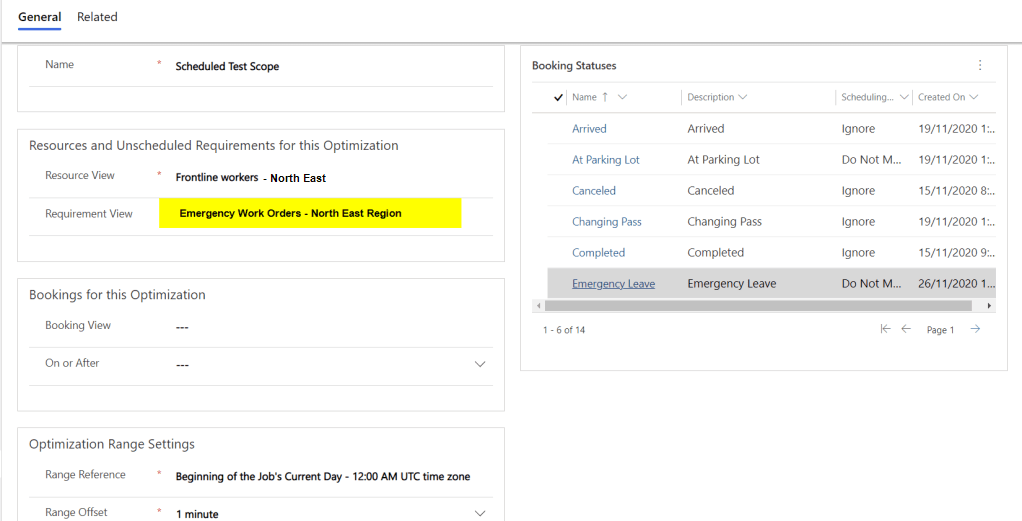Expand the On or After dropdown

480,364
